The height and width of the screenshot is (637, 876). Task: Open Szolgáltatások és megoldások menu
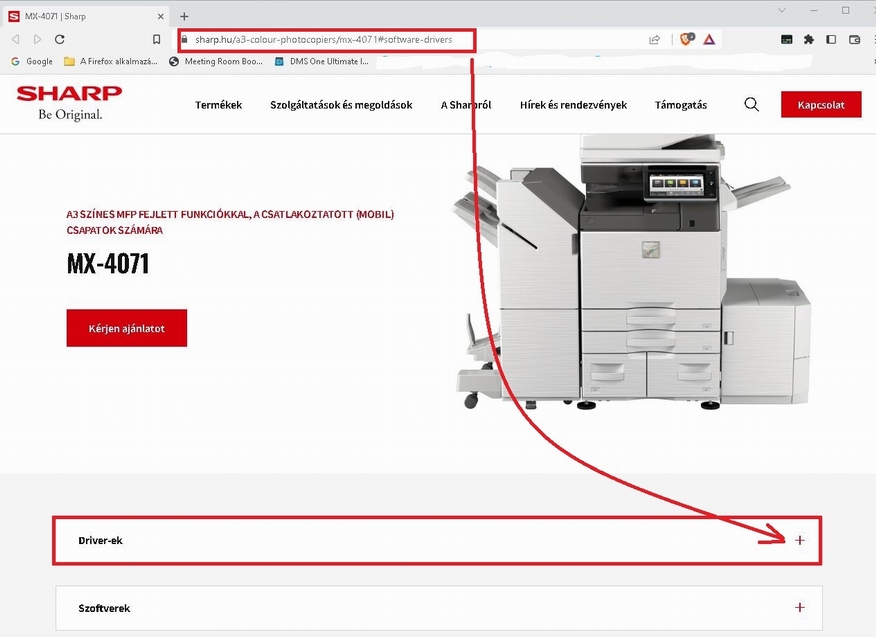(x=341, y=105)
